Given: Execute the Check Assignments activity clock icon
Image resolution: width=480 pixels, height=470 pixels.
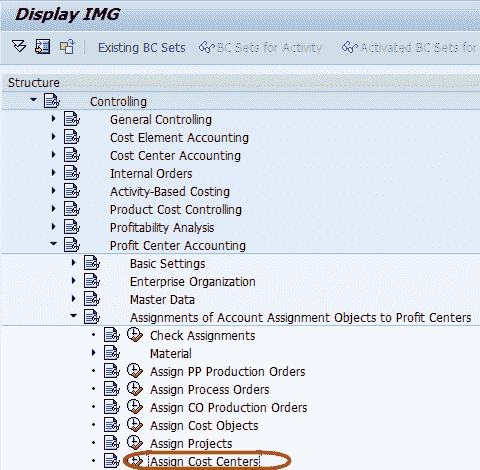Looking at the screenshot, I should 135,335.
